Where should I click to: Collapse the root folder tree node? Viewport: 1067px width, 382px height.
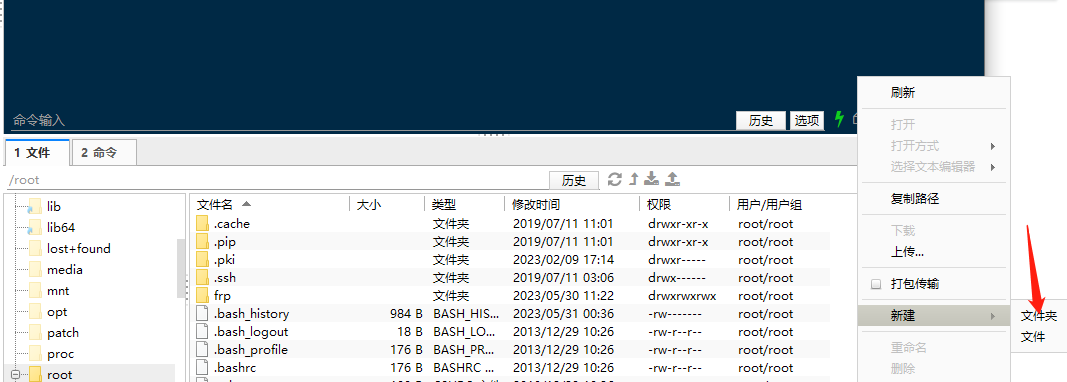tap(15, 375)
